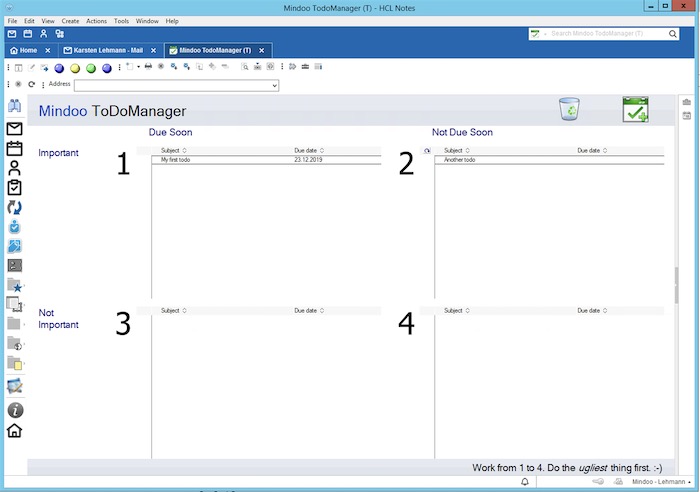The image size is (700, 492).
Task: Open the Help menu
Action: [x=172, y=21]
